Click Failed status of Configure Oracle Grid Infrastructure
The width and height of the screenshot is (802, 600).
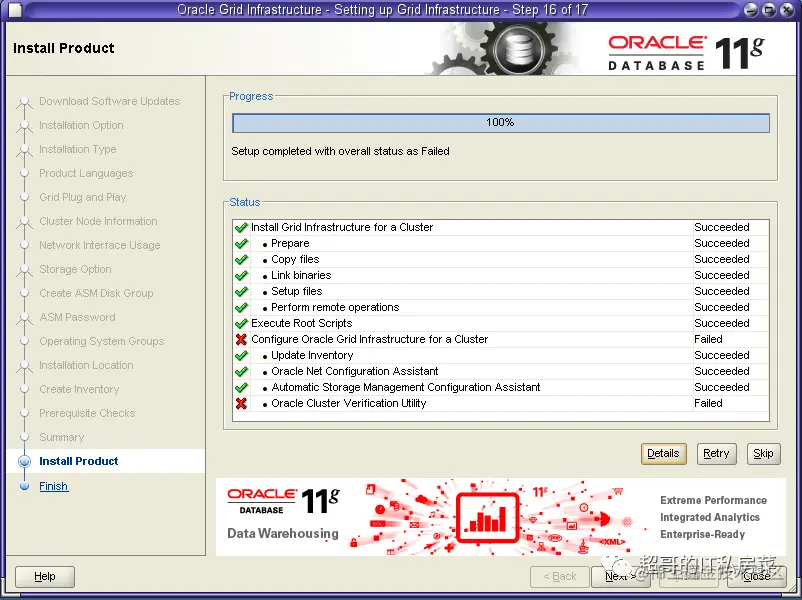(x=708, y=339)
